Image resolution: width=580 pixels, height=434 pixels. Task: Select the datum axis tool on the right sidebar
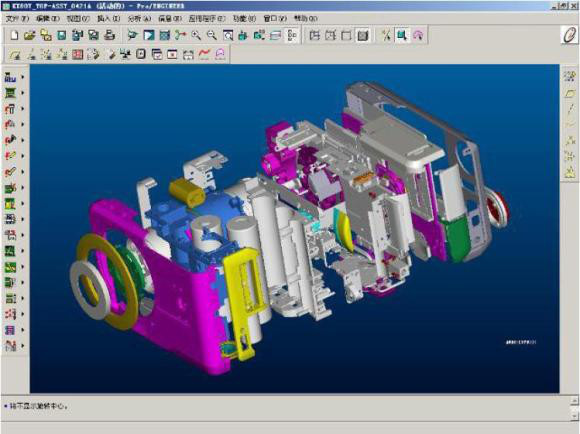coord(570,109)
